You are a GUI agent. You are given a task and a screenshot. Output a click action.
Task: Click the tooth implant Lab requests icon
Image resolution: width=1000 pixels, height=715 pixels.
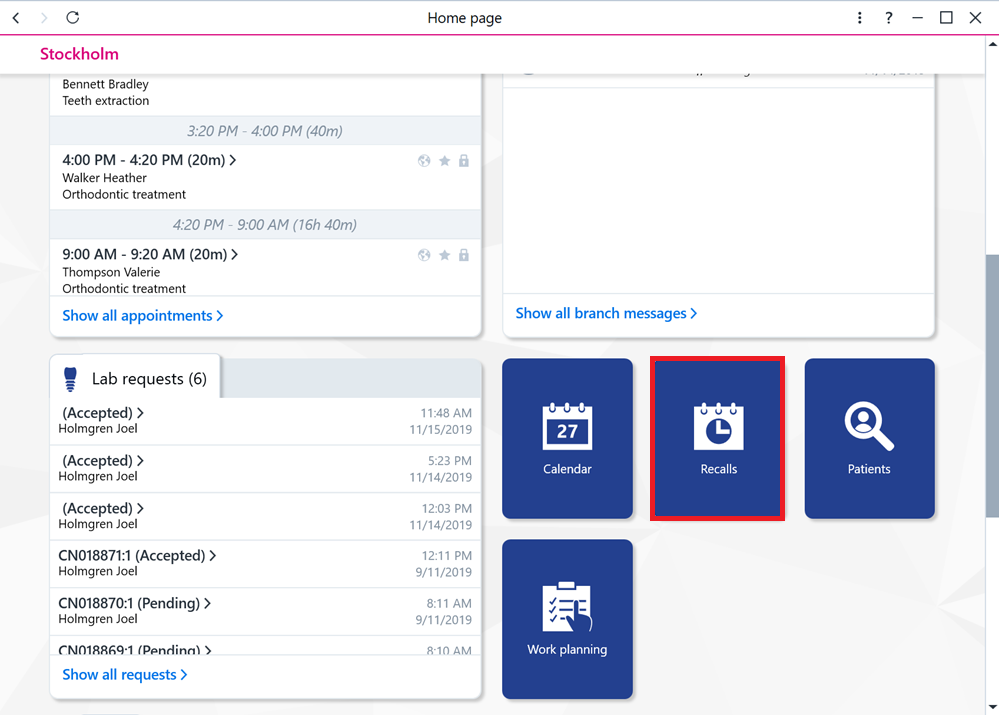pyautogui.click(x=71, y=379)
